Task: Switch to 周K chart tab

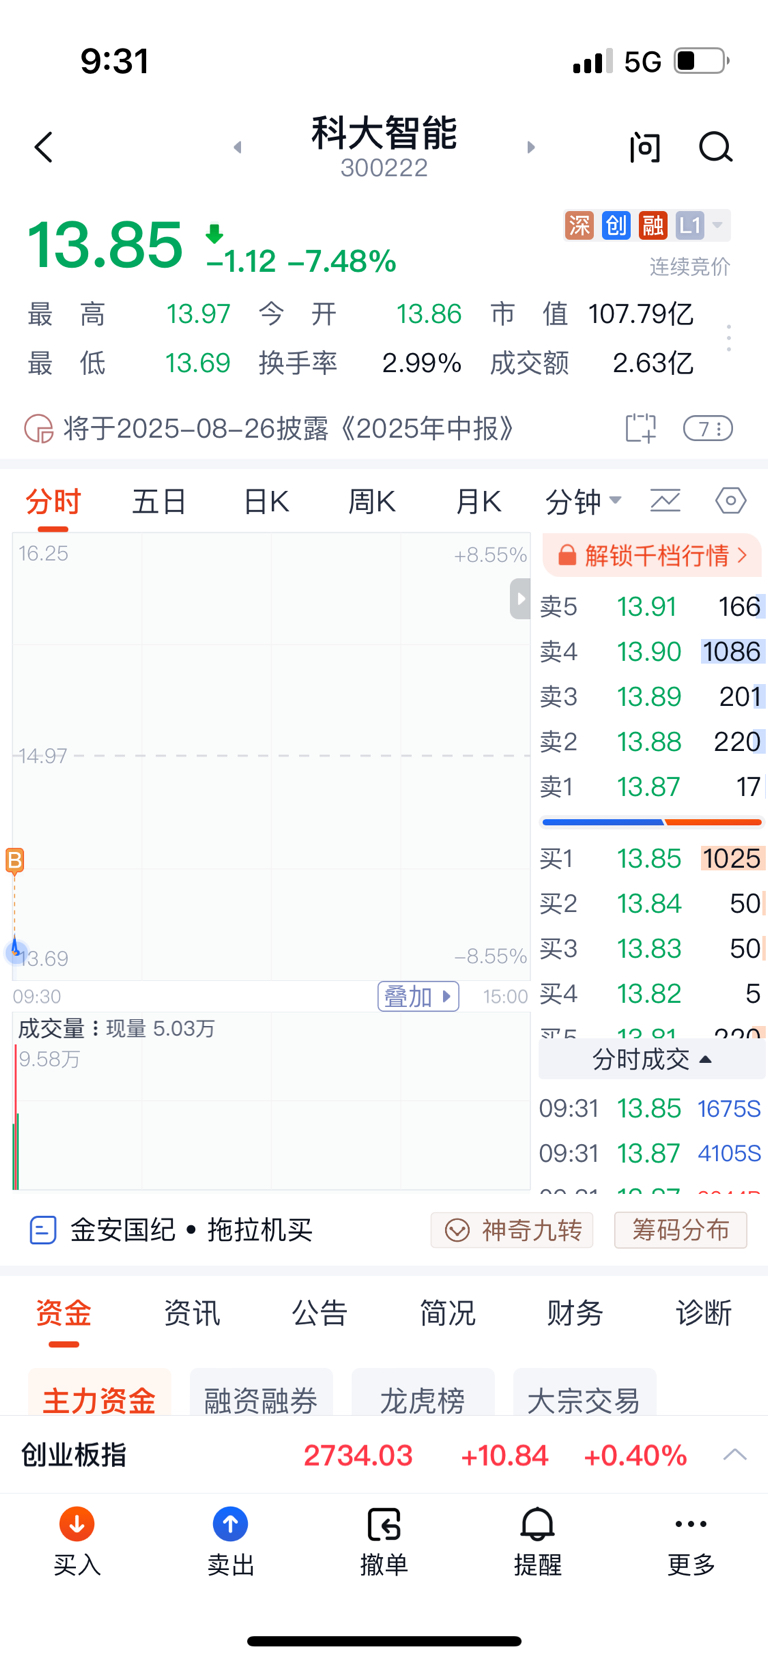Action: tap(372, 501)
